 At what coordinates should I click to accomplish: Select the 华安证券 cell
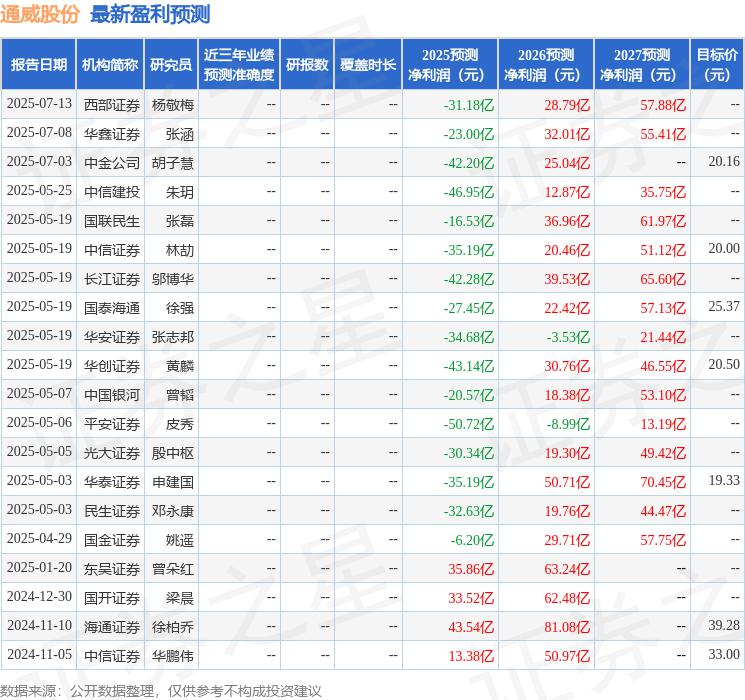(x=112, y=337)
